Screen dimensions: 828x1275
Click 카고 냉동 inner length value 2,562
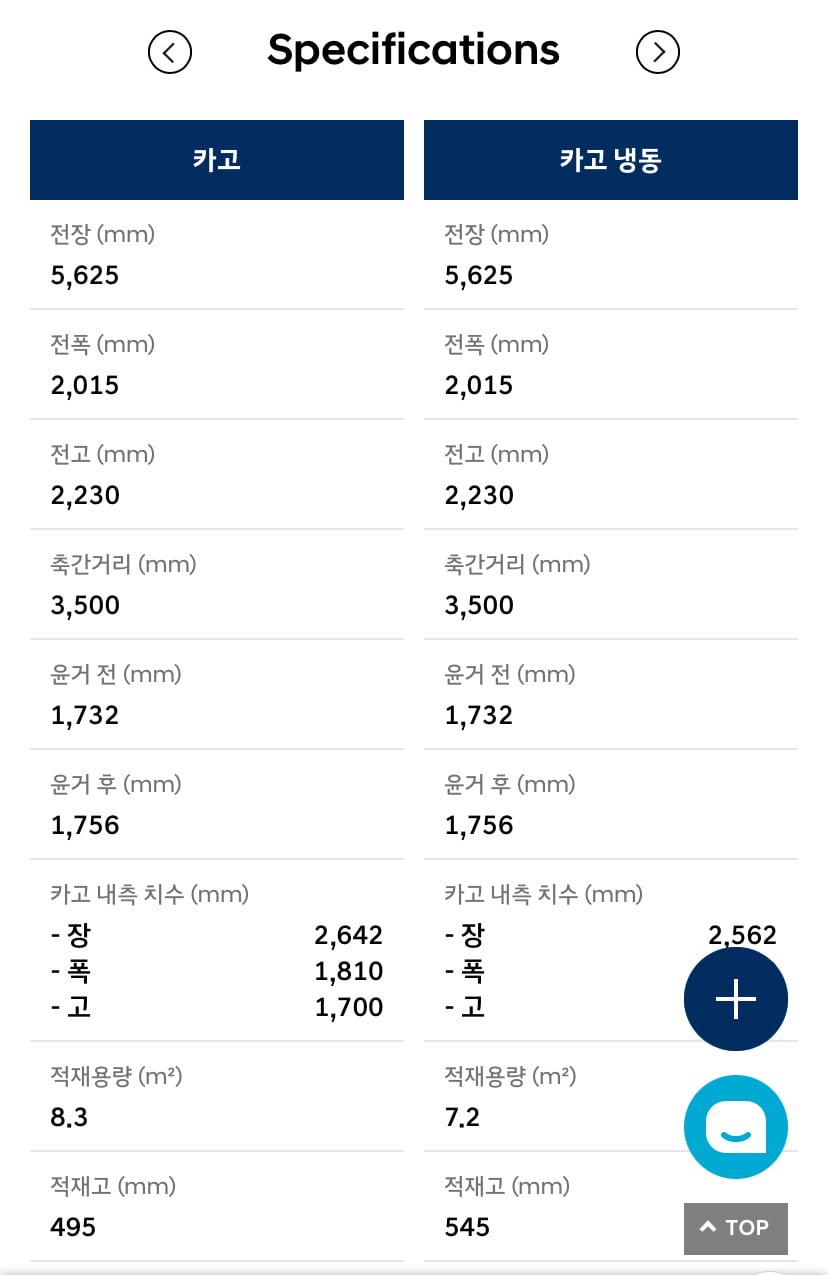742,936
